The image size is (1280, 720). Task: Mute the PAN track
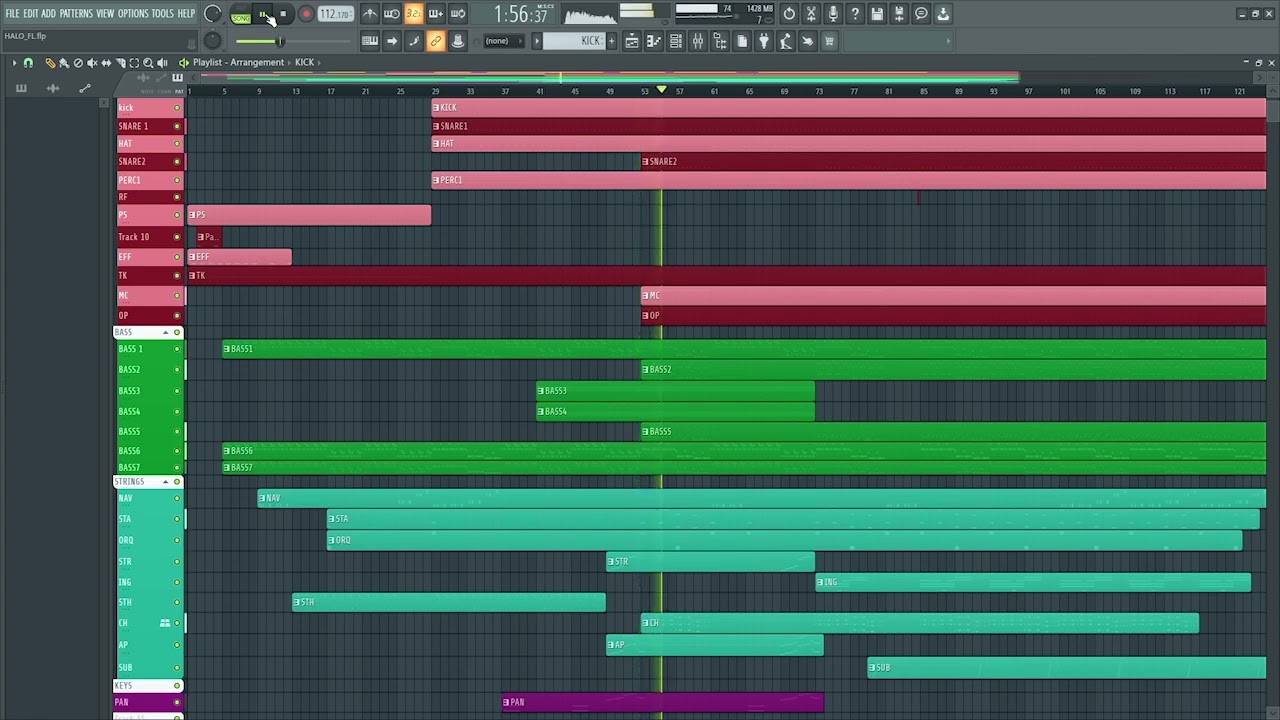click(x=177, y=702)
